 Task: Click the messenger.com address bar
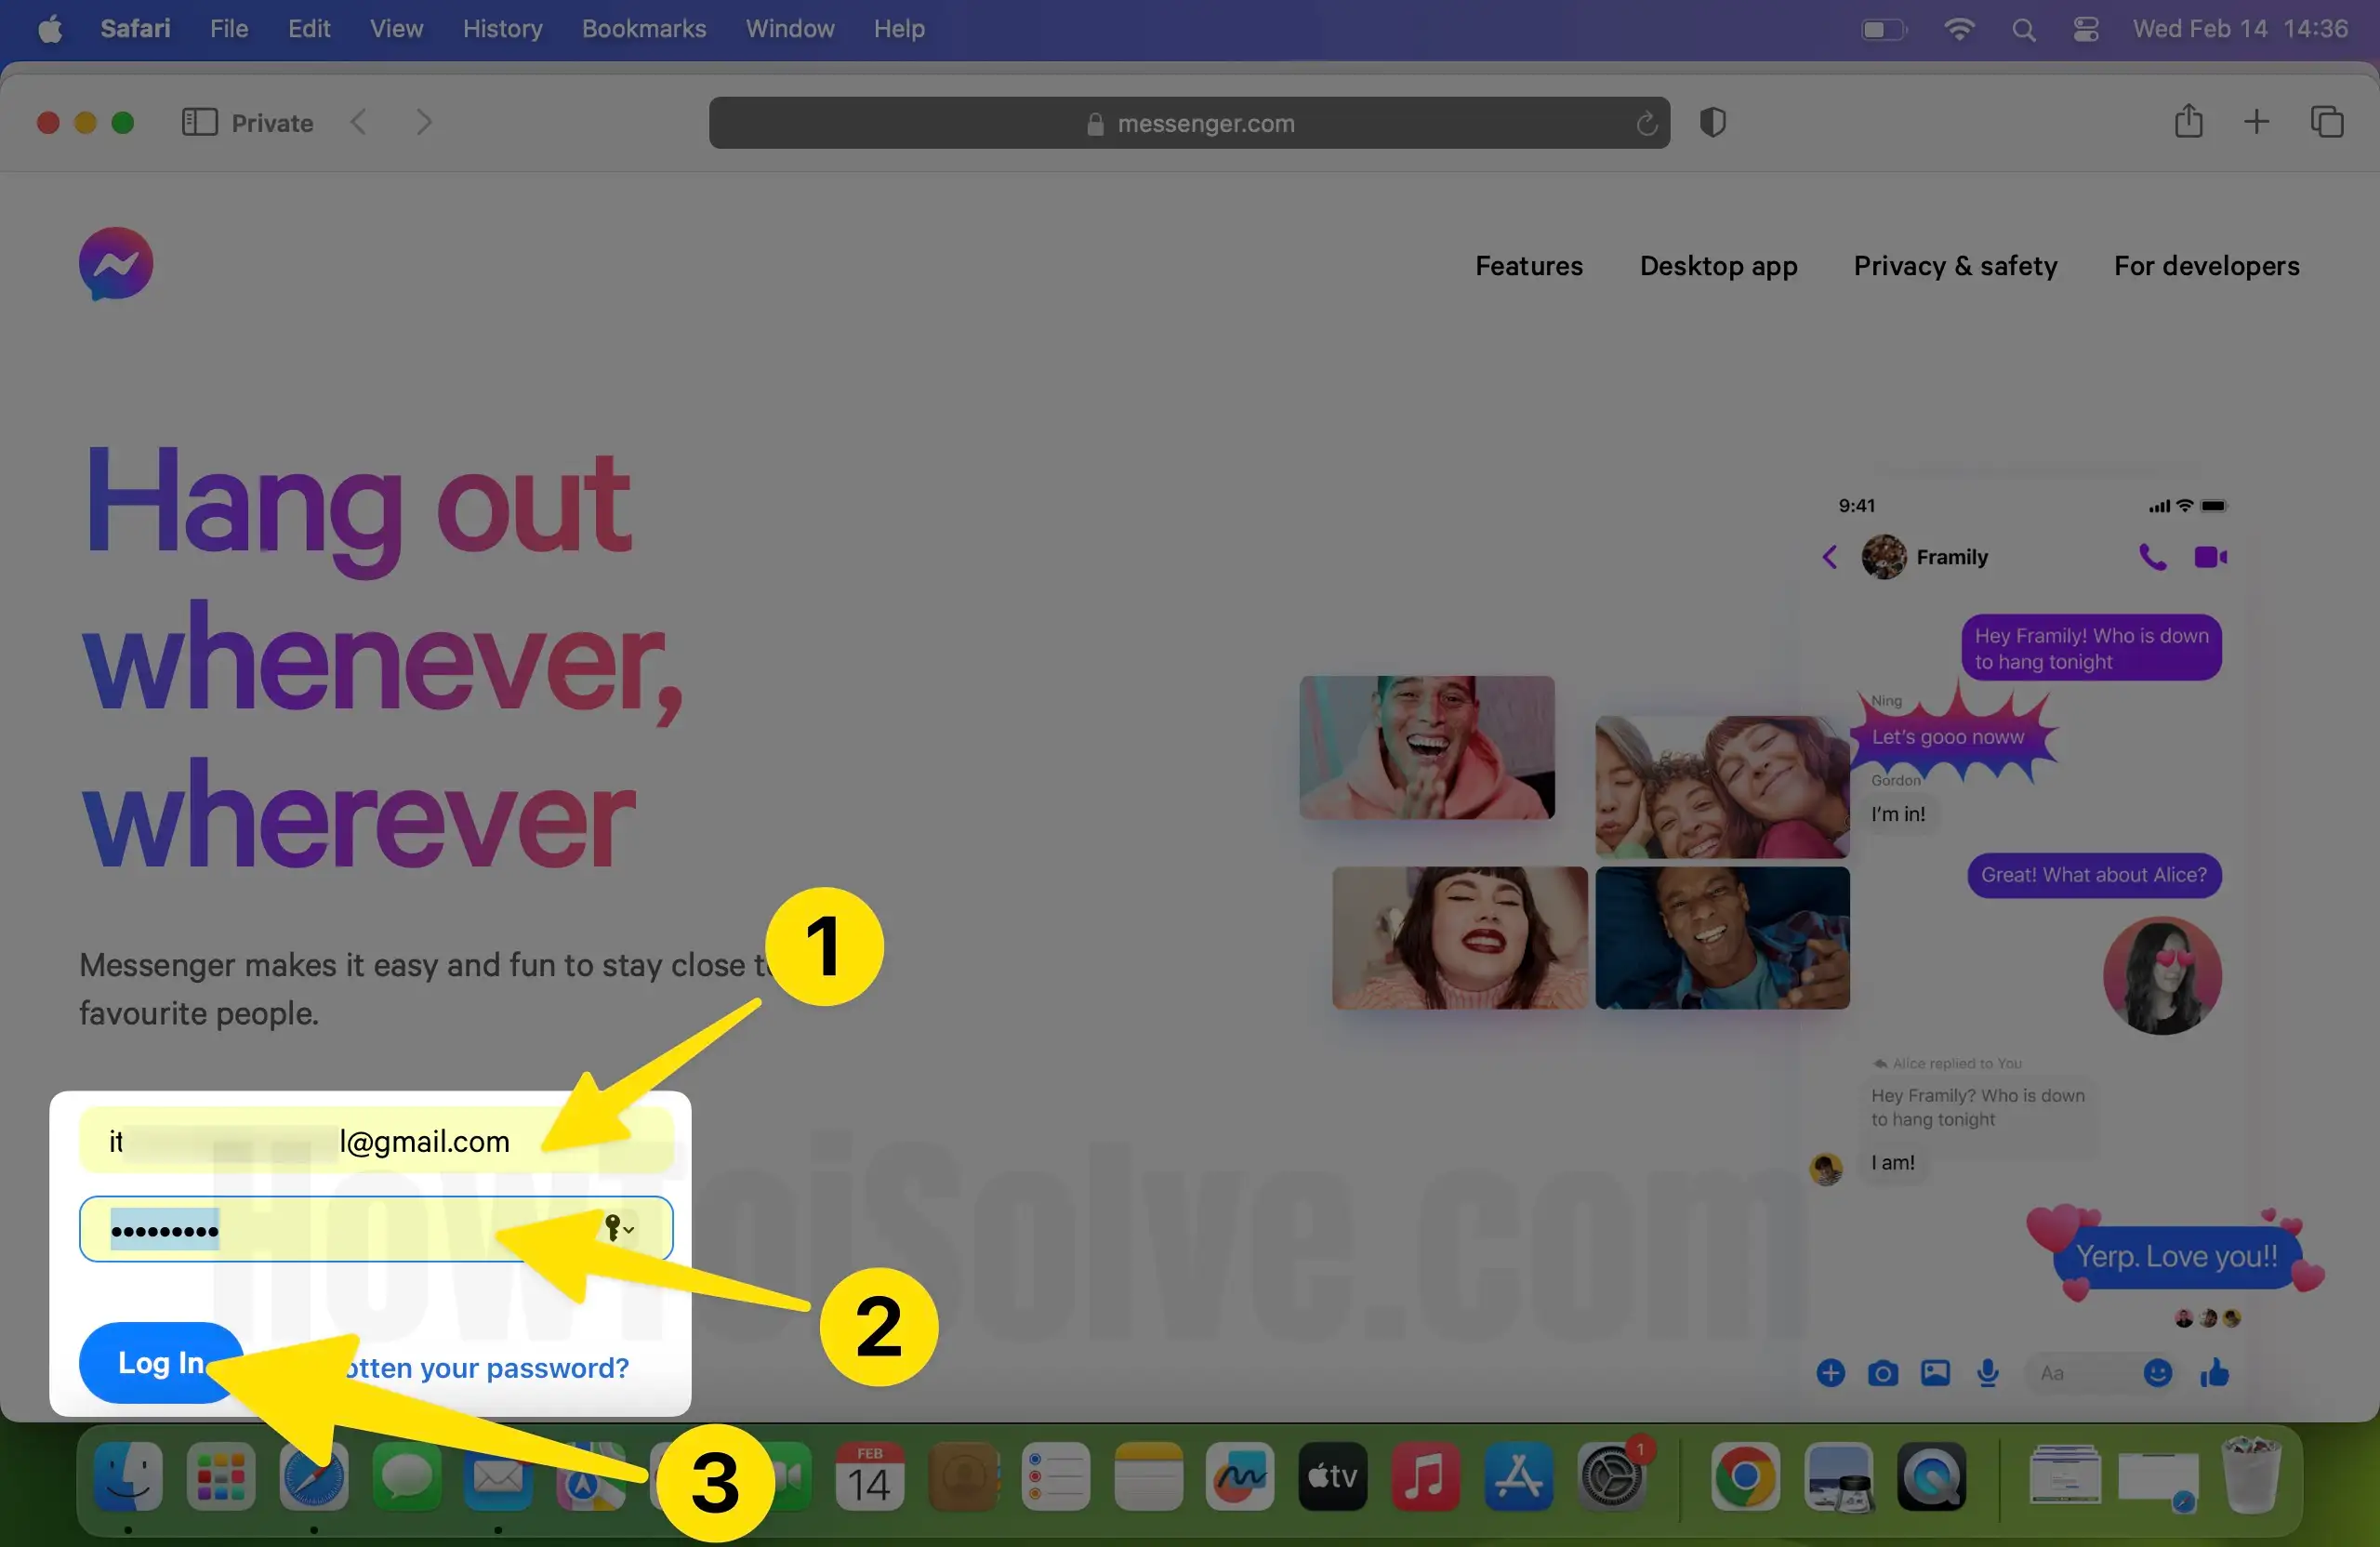(x=1188, y=123)
